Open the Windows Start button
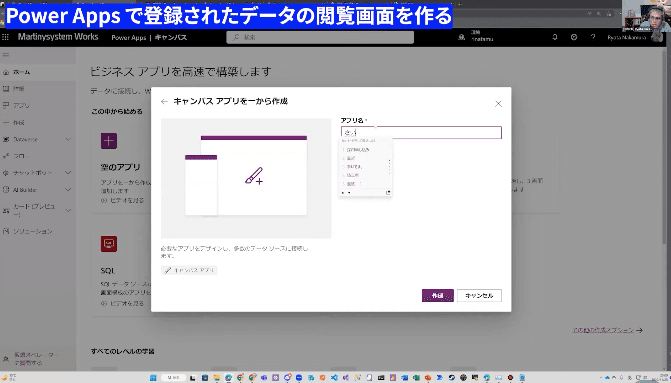This screenshot has height=383, width=671. 153,378
